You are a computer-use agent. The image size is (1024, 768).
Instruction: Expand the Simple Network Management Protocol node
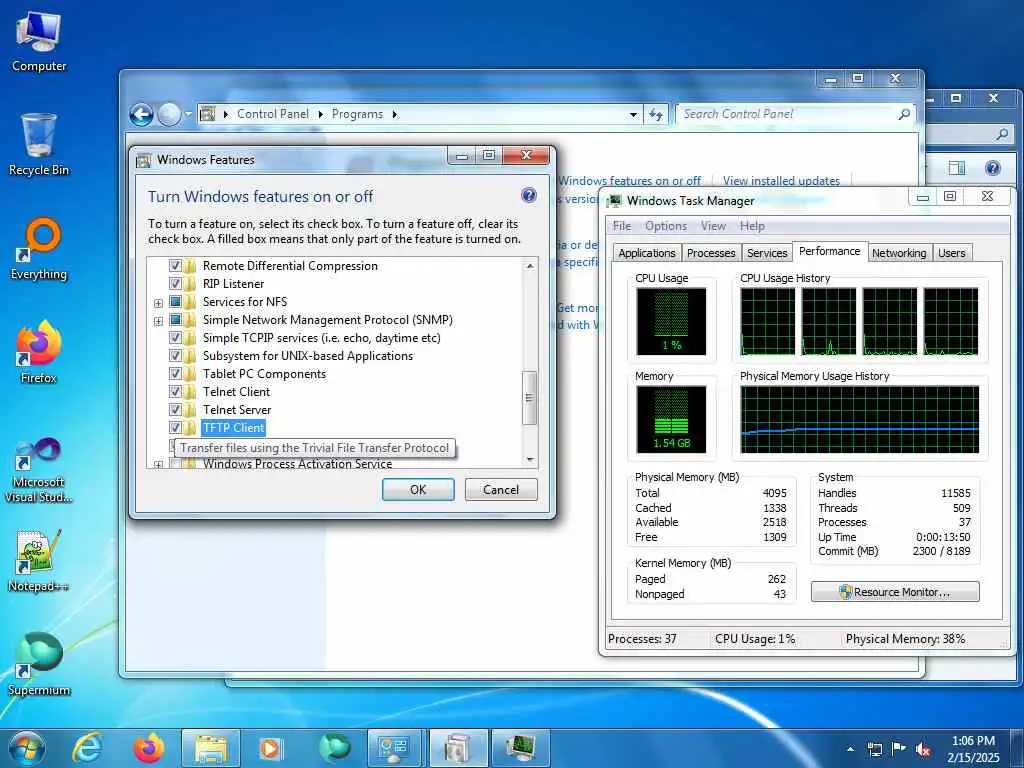pyautogui.click(x=158, y=321)
